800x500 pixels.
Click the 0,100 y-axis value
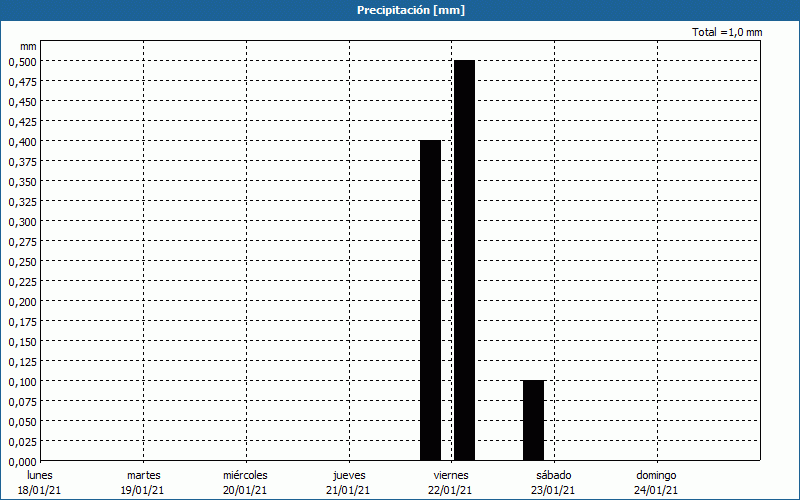23,382
